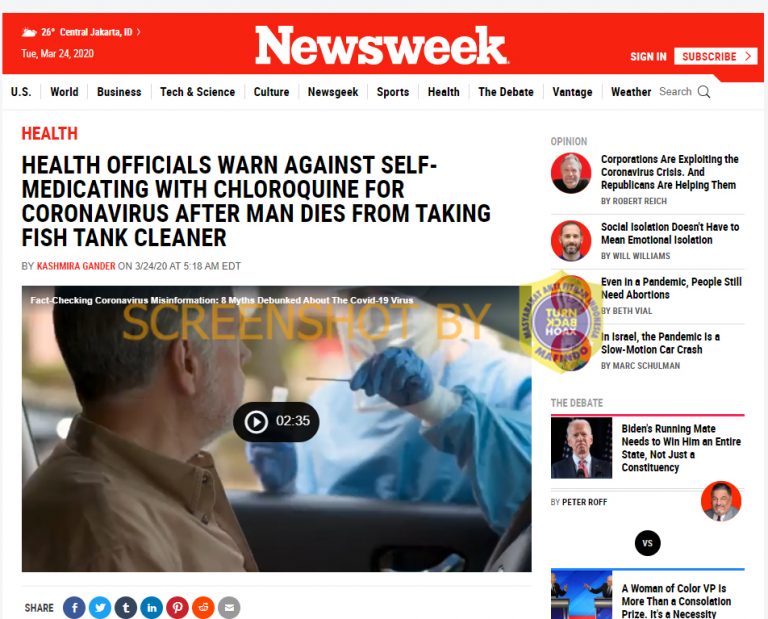The height and width of the screenshot is (619, 768).
Task: Share article on Tumblr
Action: 126,607
